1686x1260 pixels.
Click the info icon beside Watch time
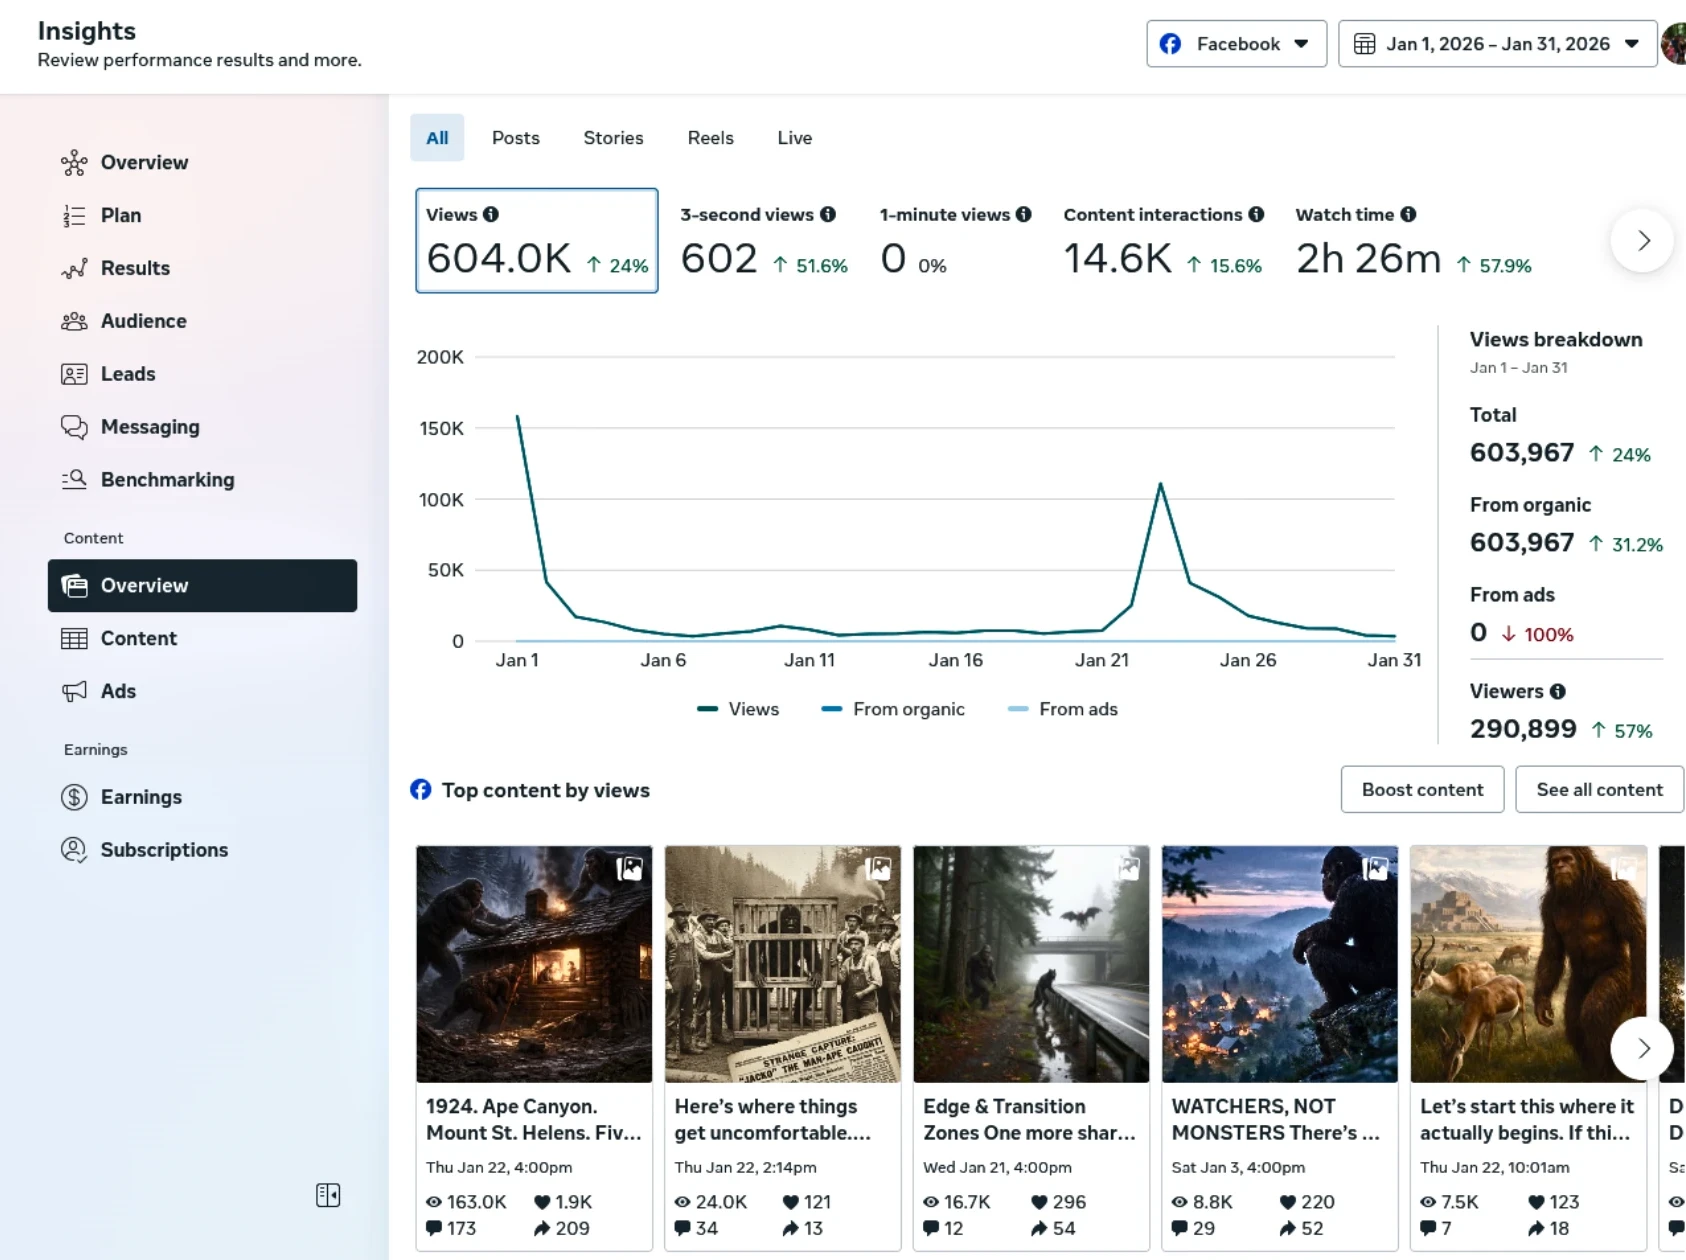click(x=1408, y=215)
